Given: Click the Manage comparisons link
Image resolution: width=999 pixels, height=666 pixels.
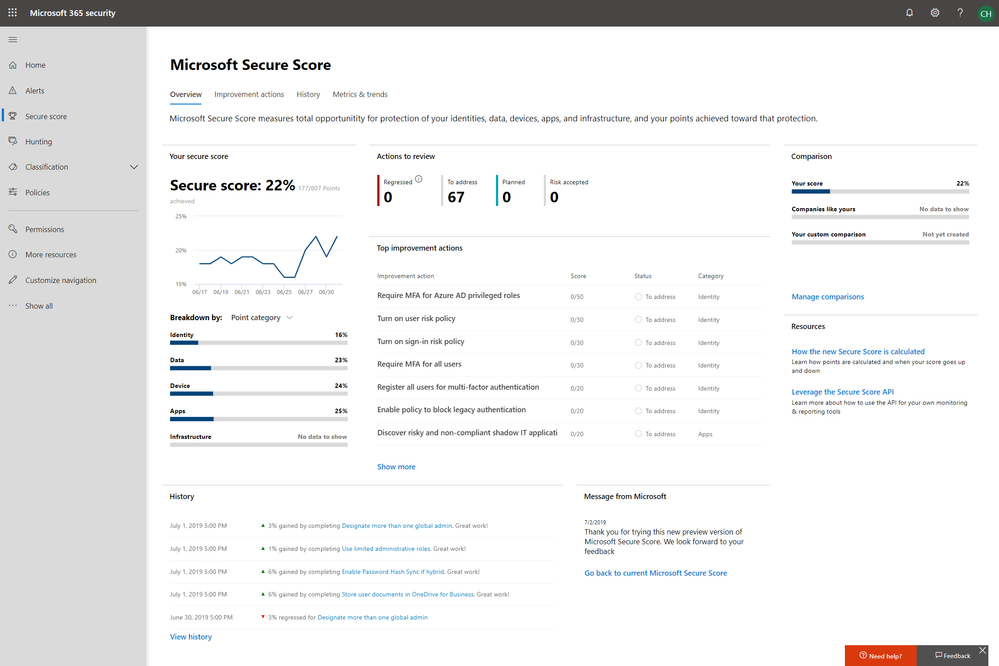Looking at the screenshot, I should pyautogui.click(x=828, y=296).
